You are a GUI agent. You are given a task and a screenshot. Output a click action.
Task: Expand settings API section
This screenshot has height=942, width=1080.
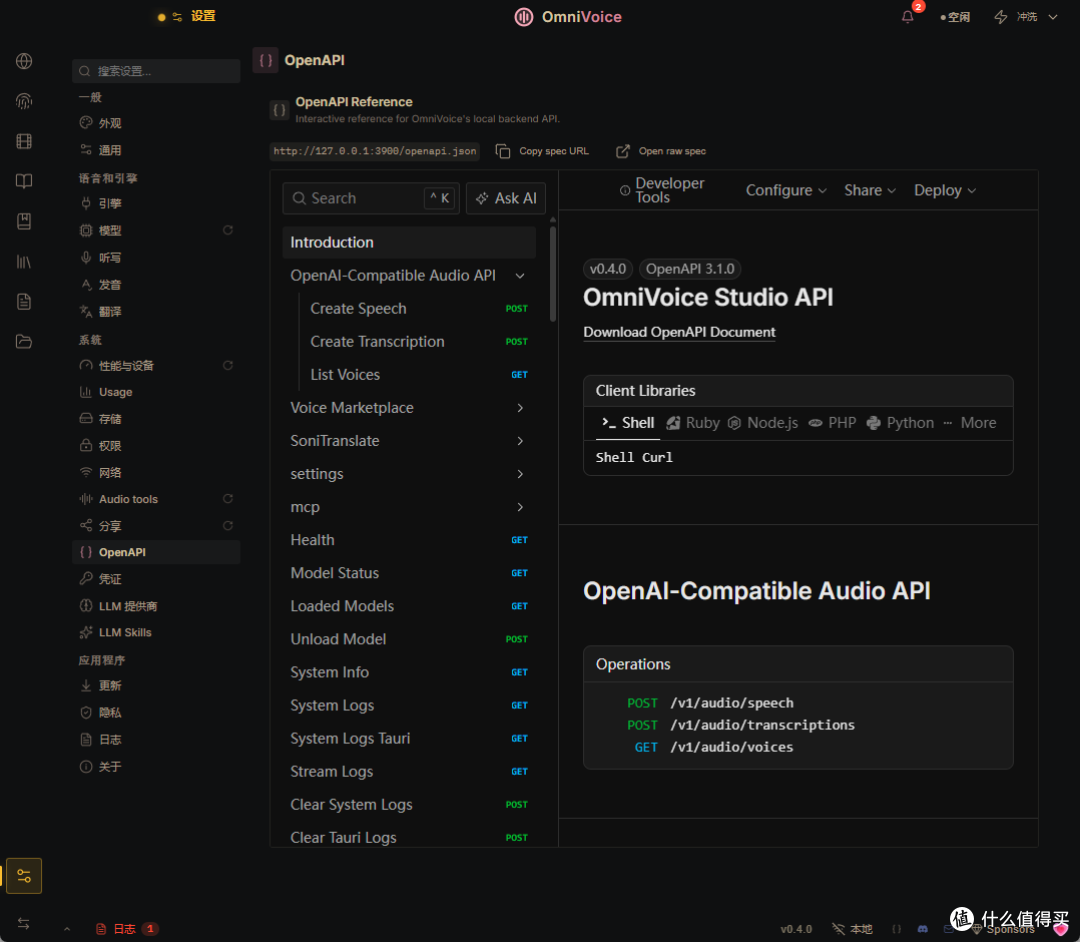(520, 474)
